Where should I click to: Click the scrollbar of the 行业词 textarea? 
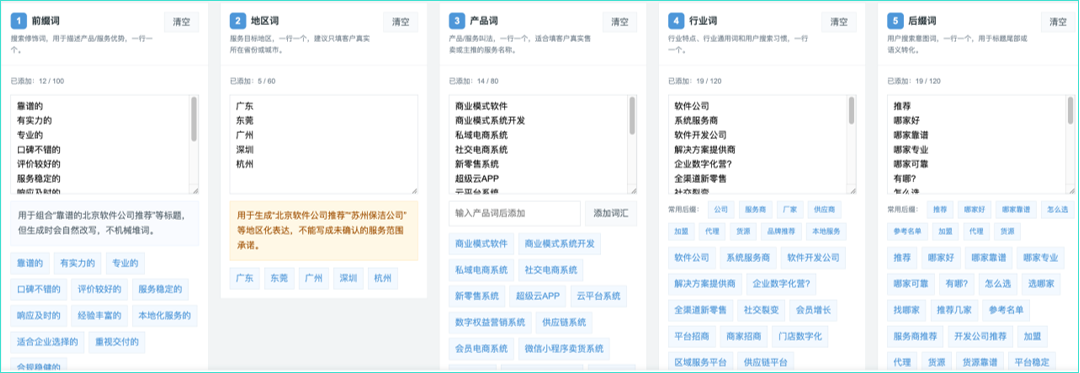(x=851, y=111)
